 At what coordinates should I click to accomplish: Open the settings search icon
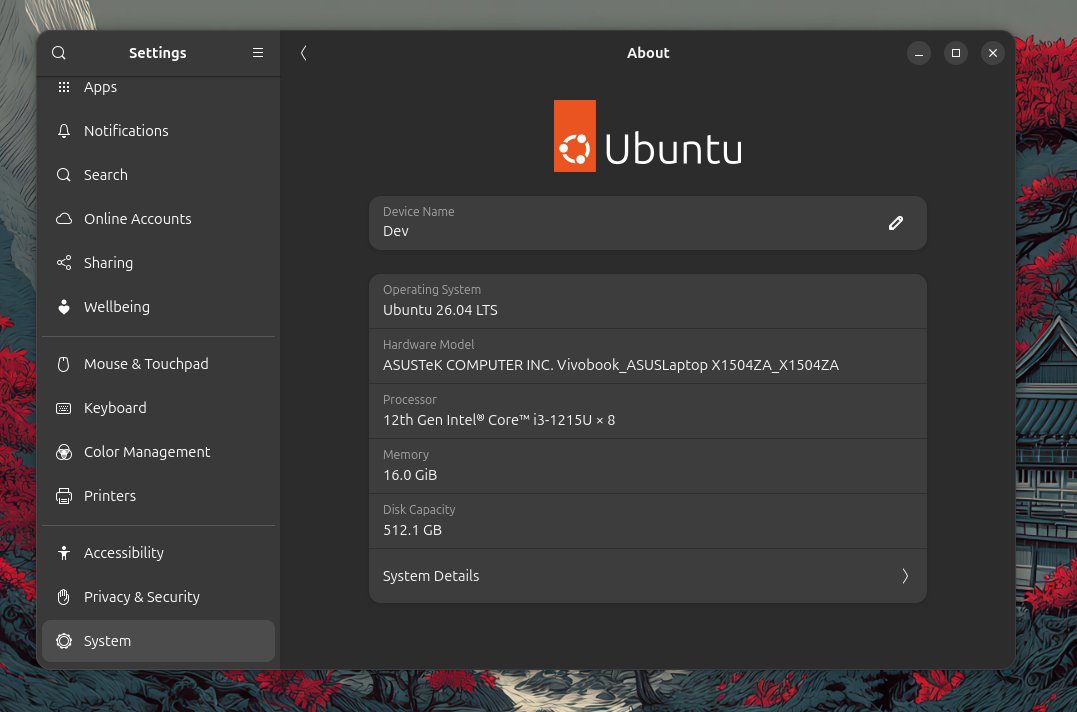[59, 53]
